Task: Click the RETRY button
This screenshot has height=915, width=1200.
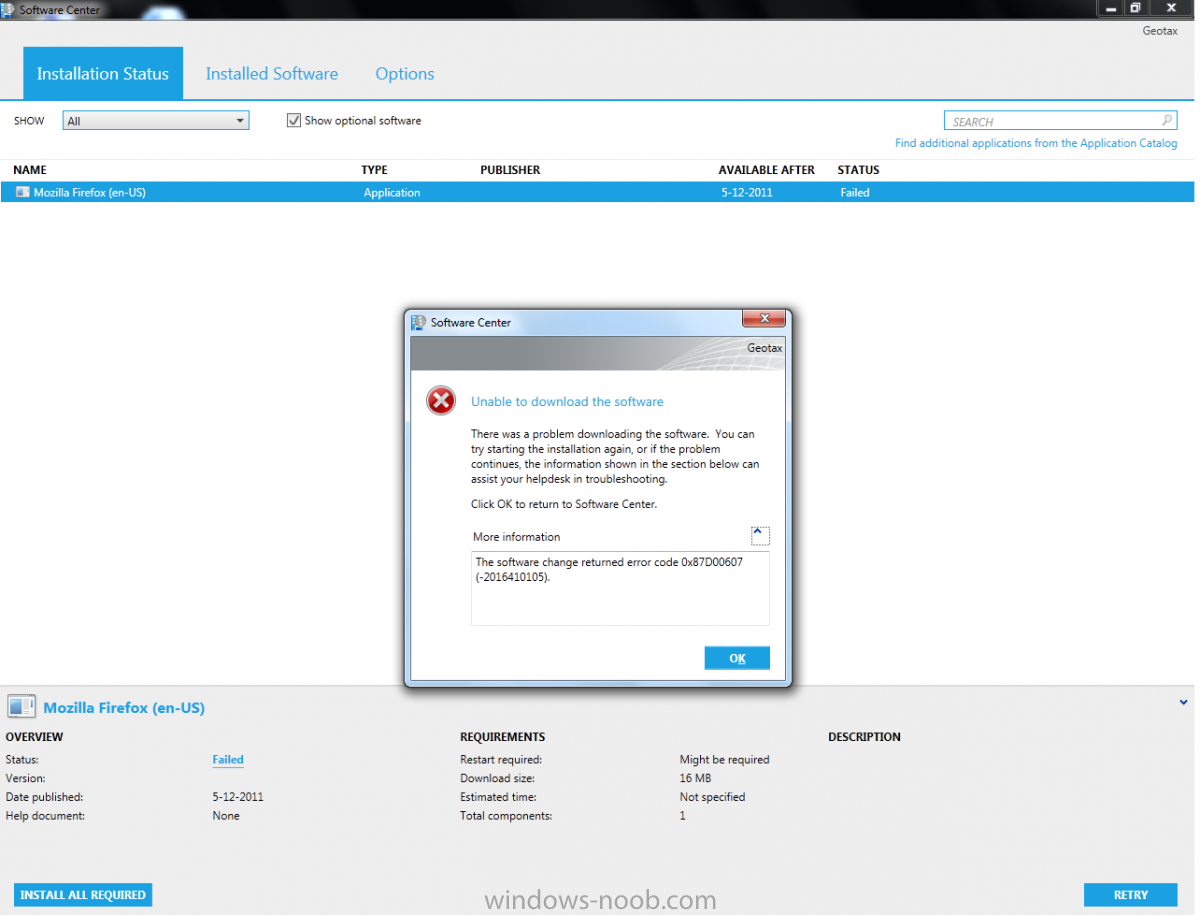Action: pyautogui.click(x=1131, y=895)
